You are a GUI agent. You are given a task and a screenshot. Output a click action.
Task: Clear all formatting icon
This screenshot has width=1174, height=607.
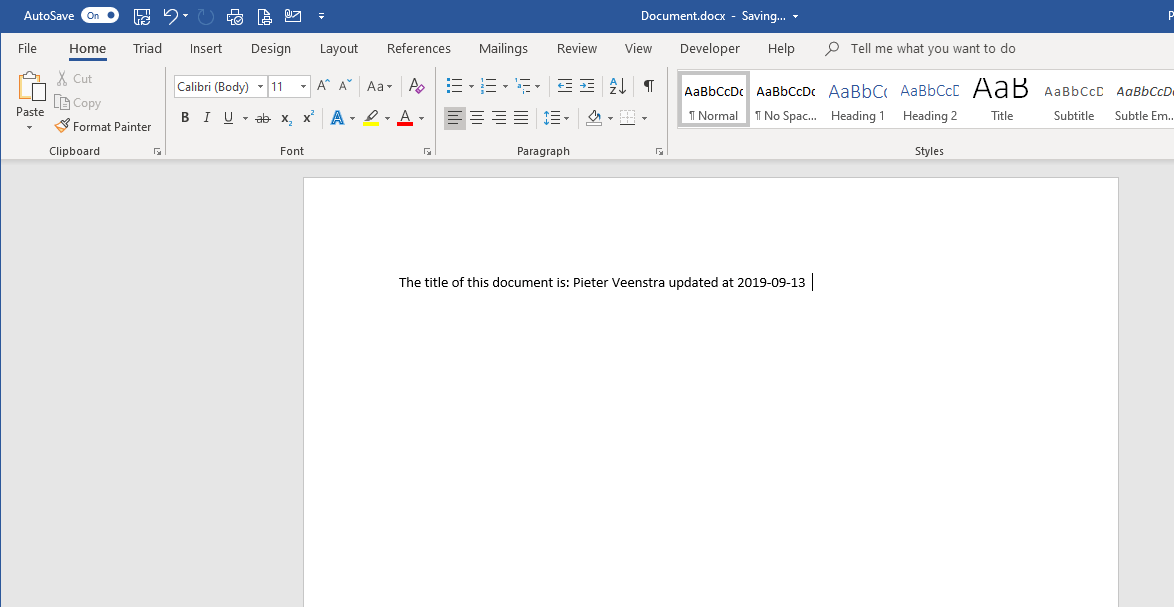tap(417, 86)
